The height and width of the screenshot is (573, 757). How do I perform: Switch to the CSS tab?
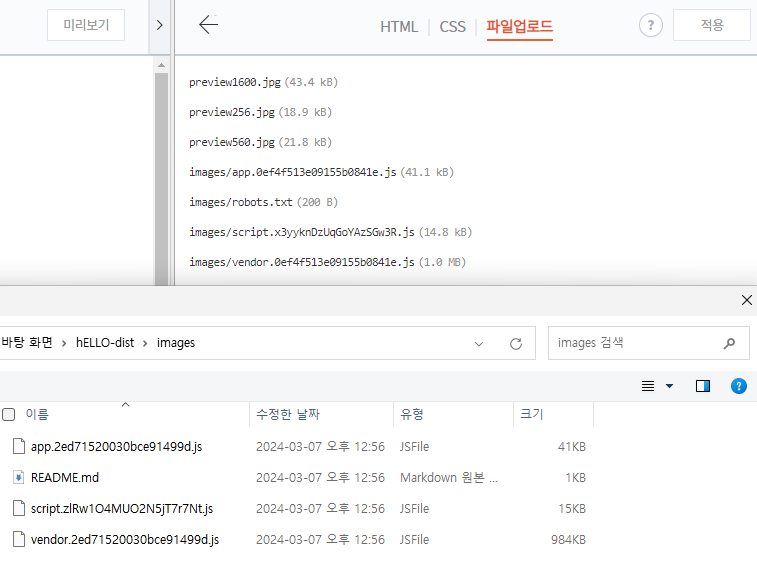[452, 27]
